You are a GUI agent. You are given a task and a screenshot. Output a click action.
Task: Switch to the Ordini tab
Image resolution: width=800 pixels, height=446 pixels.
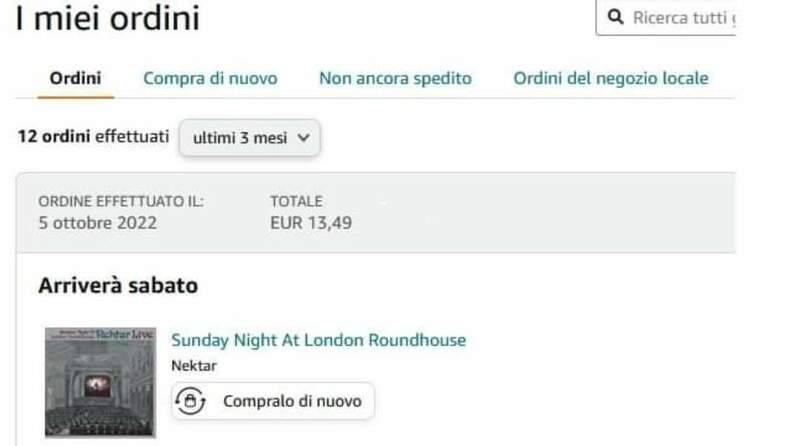click(76, 78)
